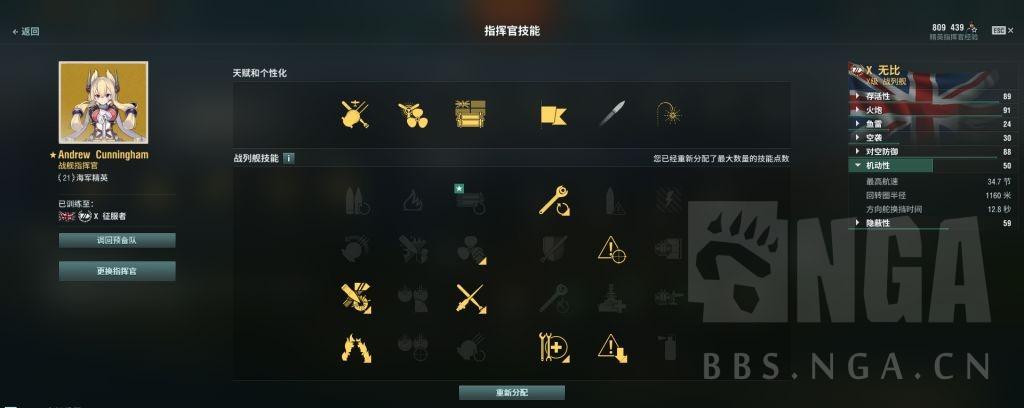Image resolution: width=1024 pixels, height=408 pixels.
Task: Select the warning triangle down-arrow skill
Action: (613, 347)
